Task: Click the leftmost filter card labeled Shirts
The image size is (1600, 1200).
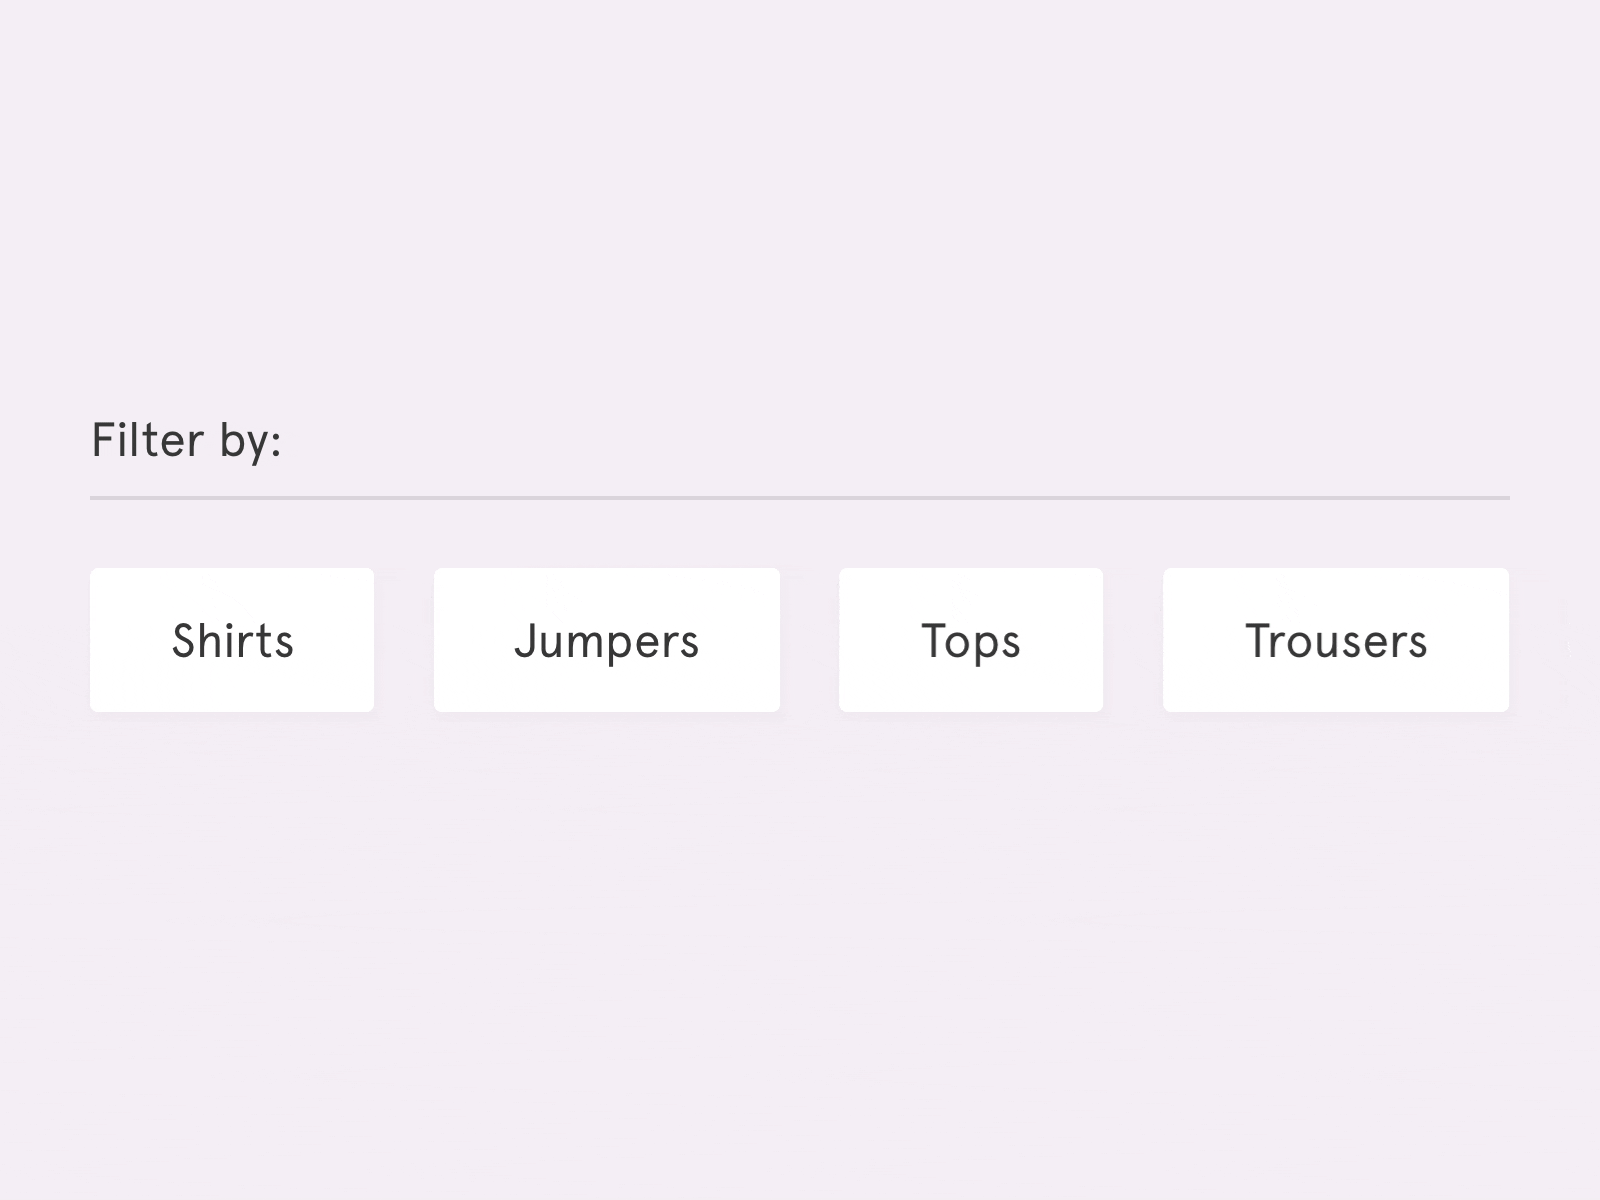Action: click(231, 639)
